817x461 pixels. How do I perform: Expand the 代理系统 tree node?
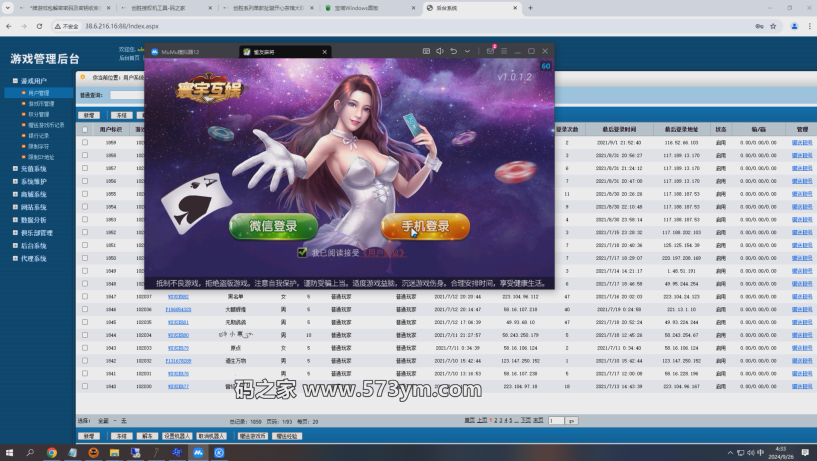[x=15, y=258]
